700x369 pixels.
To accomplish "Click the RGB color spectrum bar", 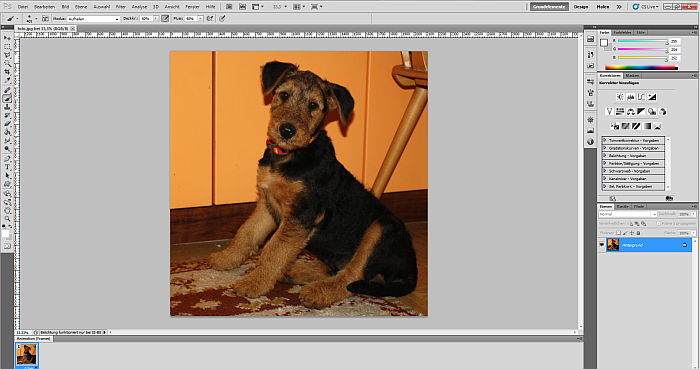I will pos(642,68).
